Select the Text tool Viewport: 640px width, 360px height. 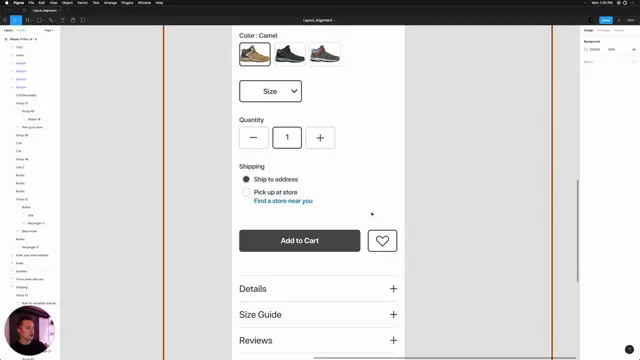point(63,20)
